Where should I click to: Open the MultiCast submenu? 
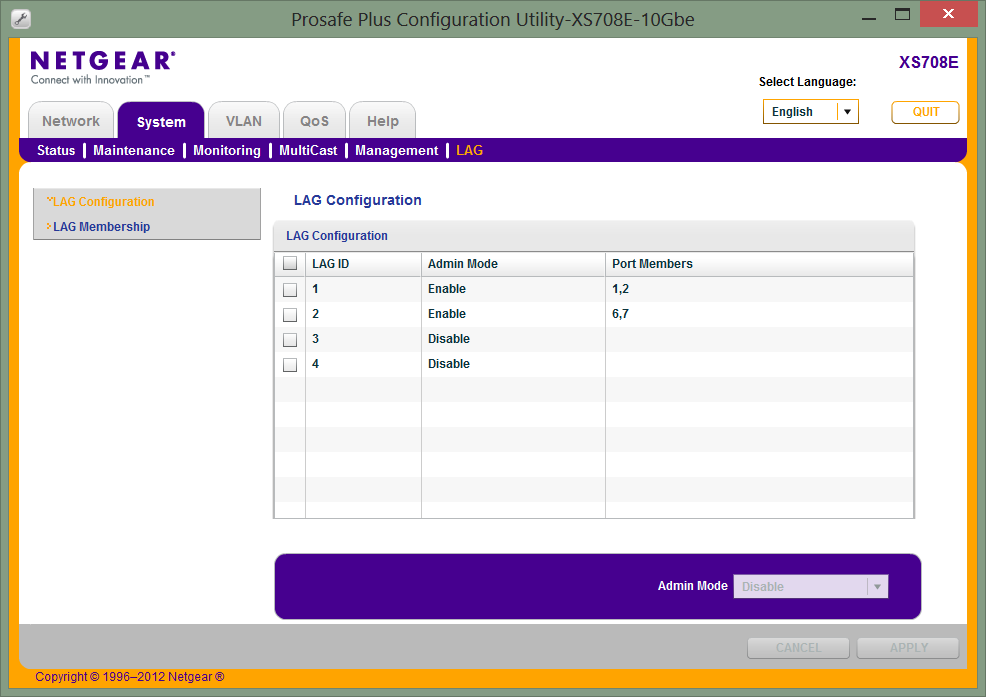click(308, 150)
